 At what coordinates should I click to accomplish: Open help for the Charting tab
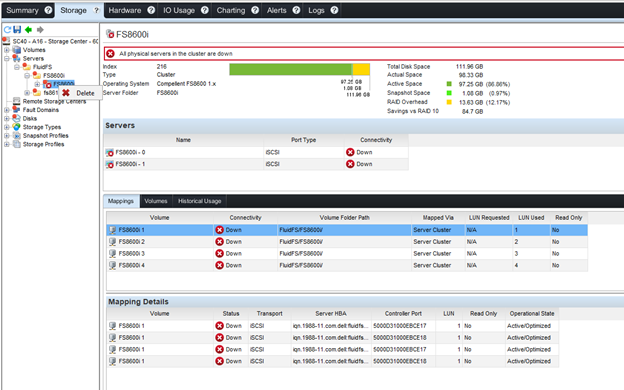pyautogui.click(x=255, y=10)
